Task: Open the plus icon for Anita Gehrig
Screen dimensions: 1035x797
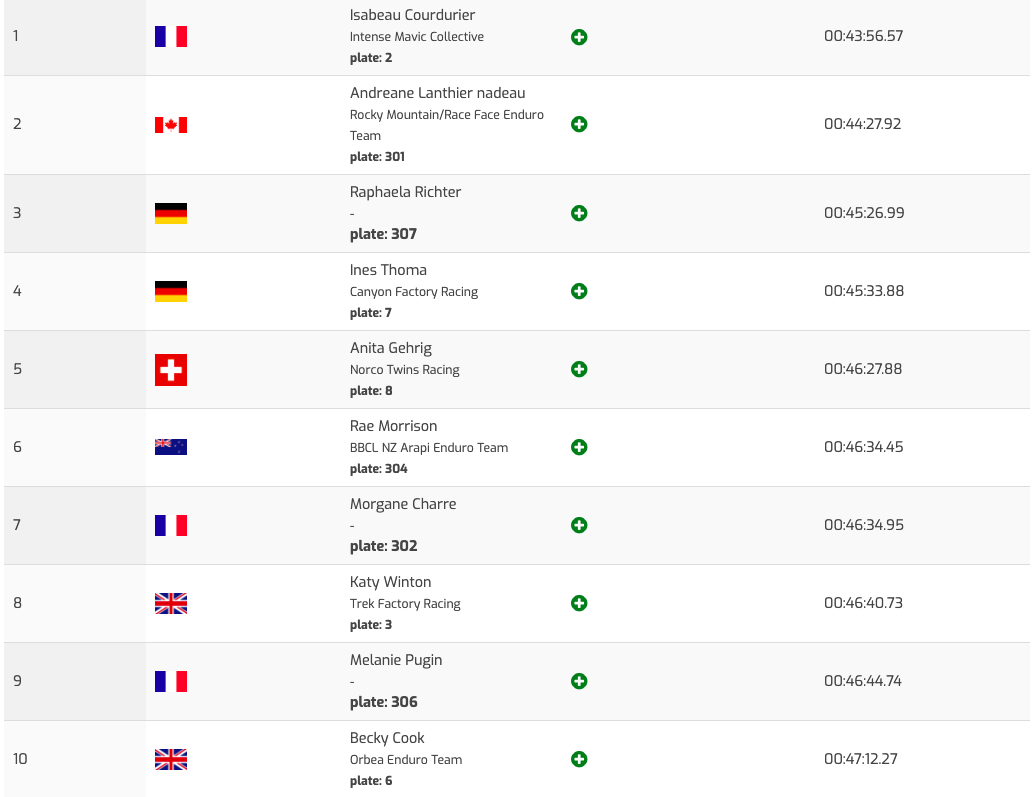Action: point(579,369)
